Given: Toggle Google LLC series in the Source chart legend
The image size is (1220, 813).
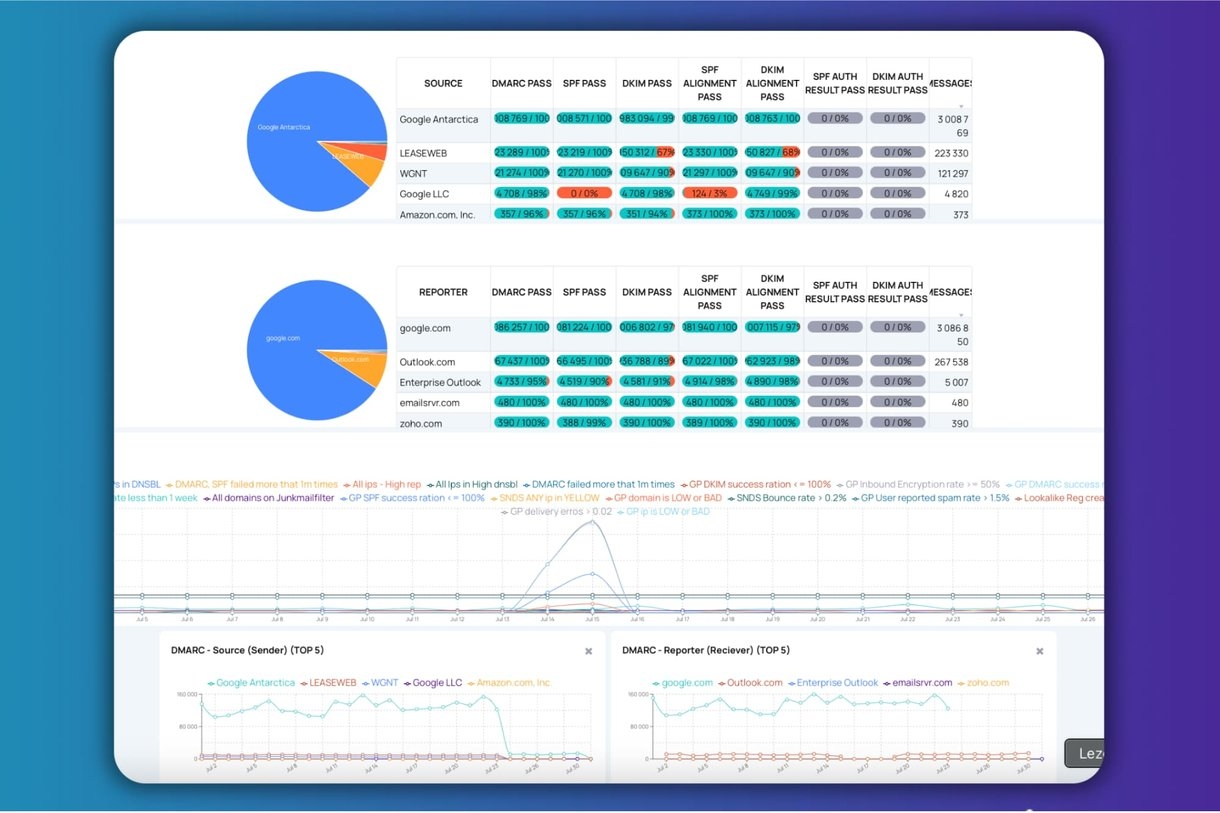Looking at the screenshot, I should click(x=432, y=683).
